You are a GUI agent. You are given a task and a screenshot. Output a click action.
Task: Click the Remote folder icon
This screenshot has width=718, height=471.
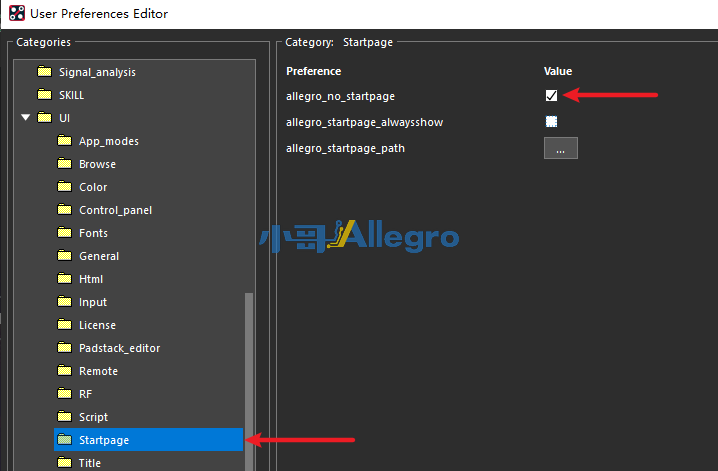tap(65, 370)
